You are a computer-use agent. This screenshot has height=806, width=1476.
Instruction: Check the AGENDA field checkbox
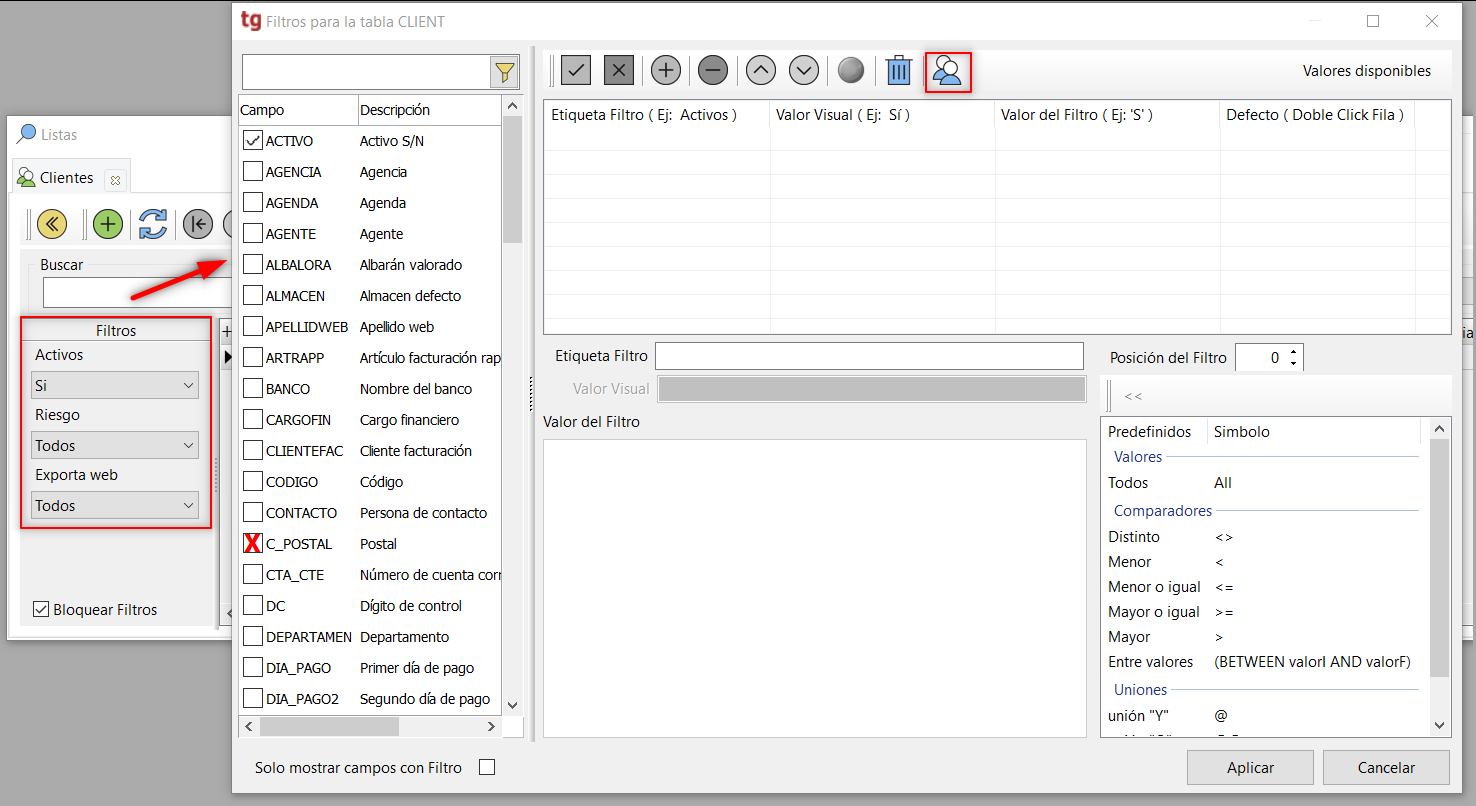pyautogui.click(x=253, y=203)
